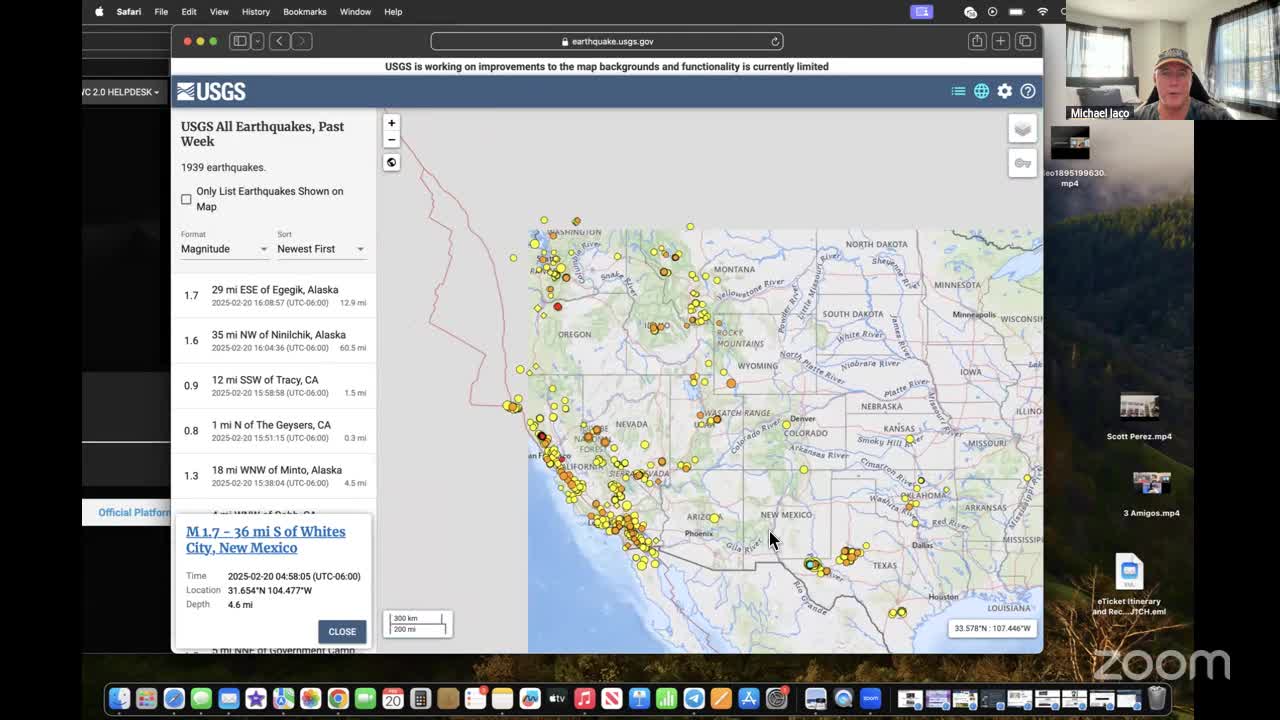Select 35 mi NW of Ninilchik, Alaska event

(274, 340)
